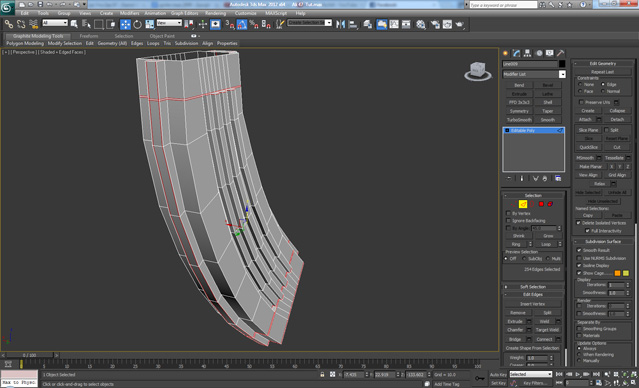This screenshot has height=388, width=639.
Task: Enable Preserve UVs checkbox
Action: tap(581, 102)
